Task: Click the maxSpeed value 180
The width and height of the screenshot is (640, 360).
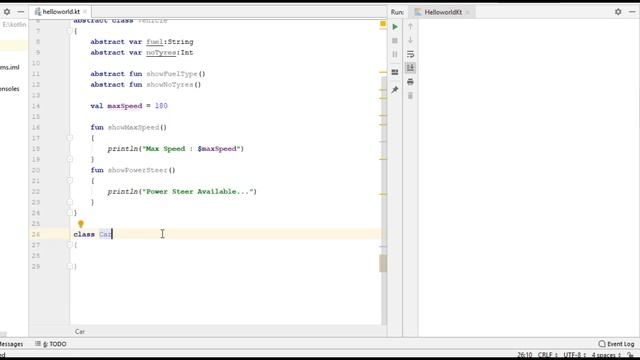Action: pyautogui.click(x=161, y=106)
